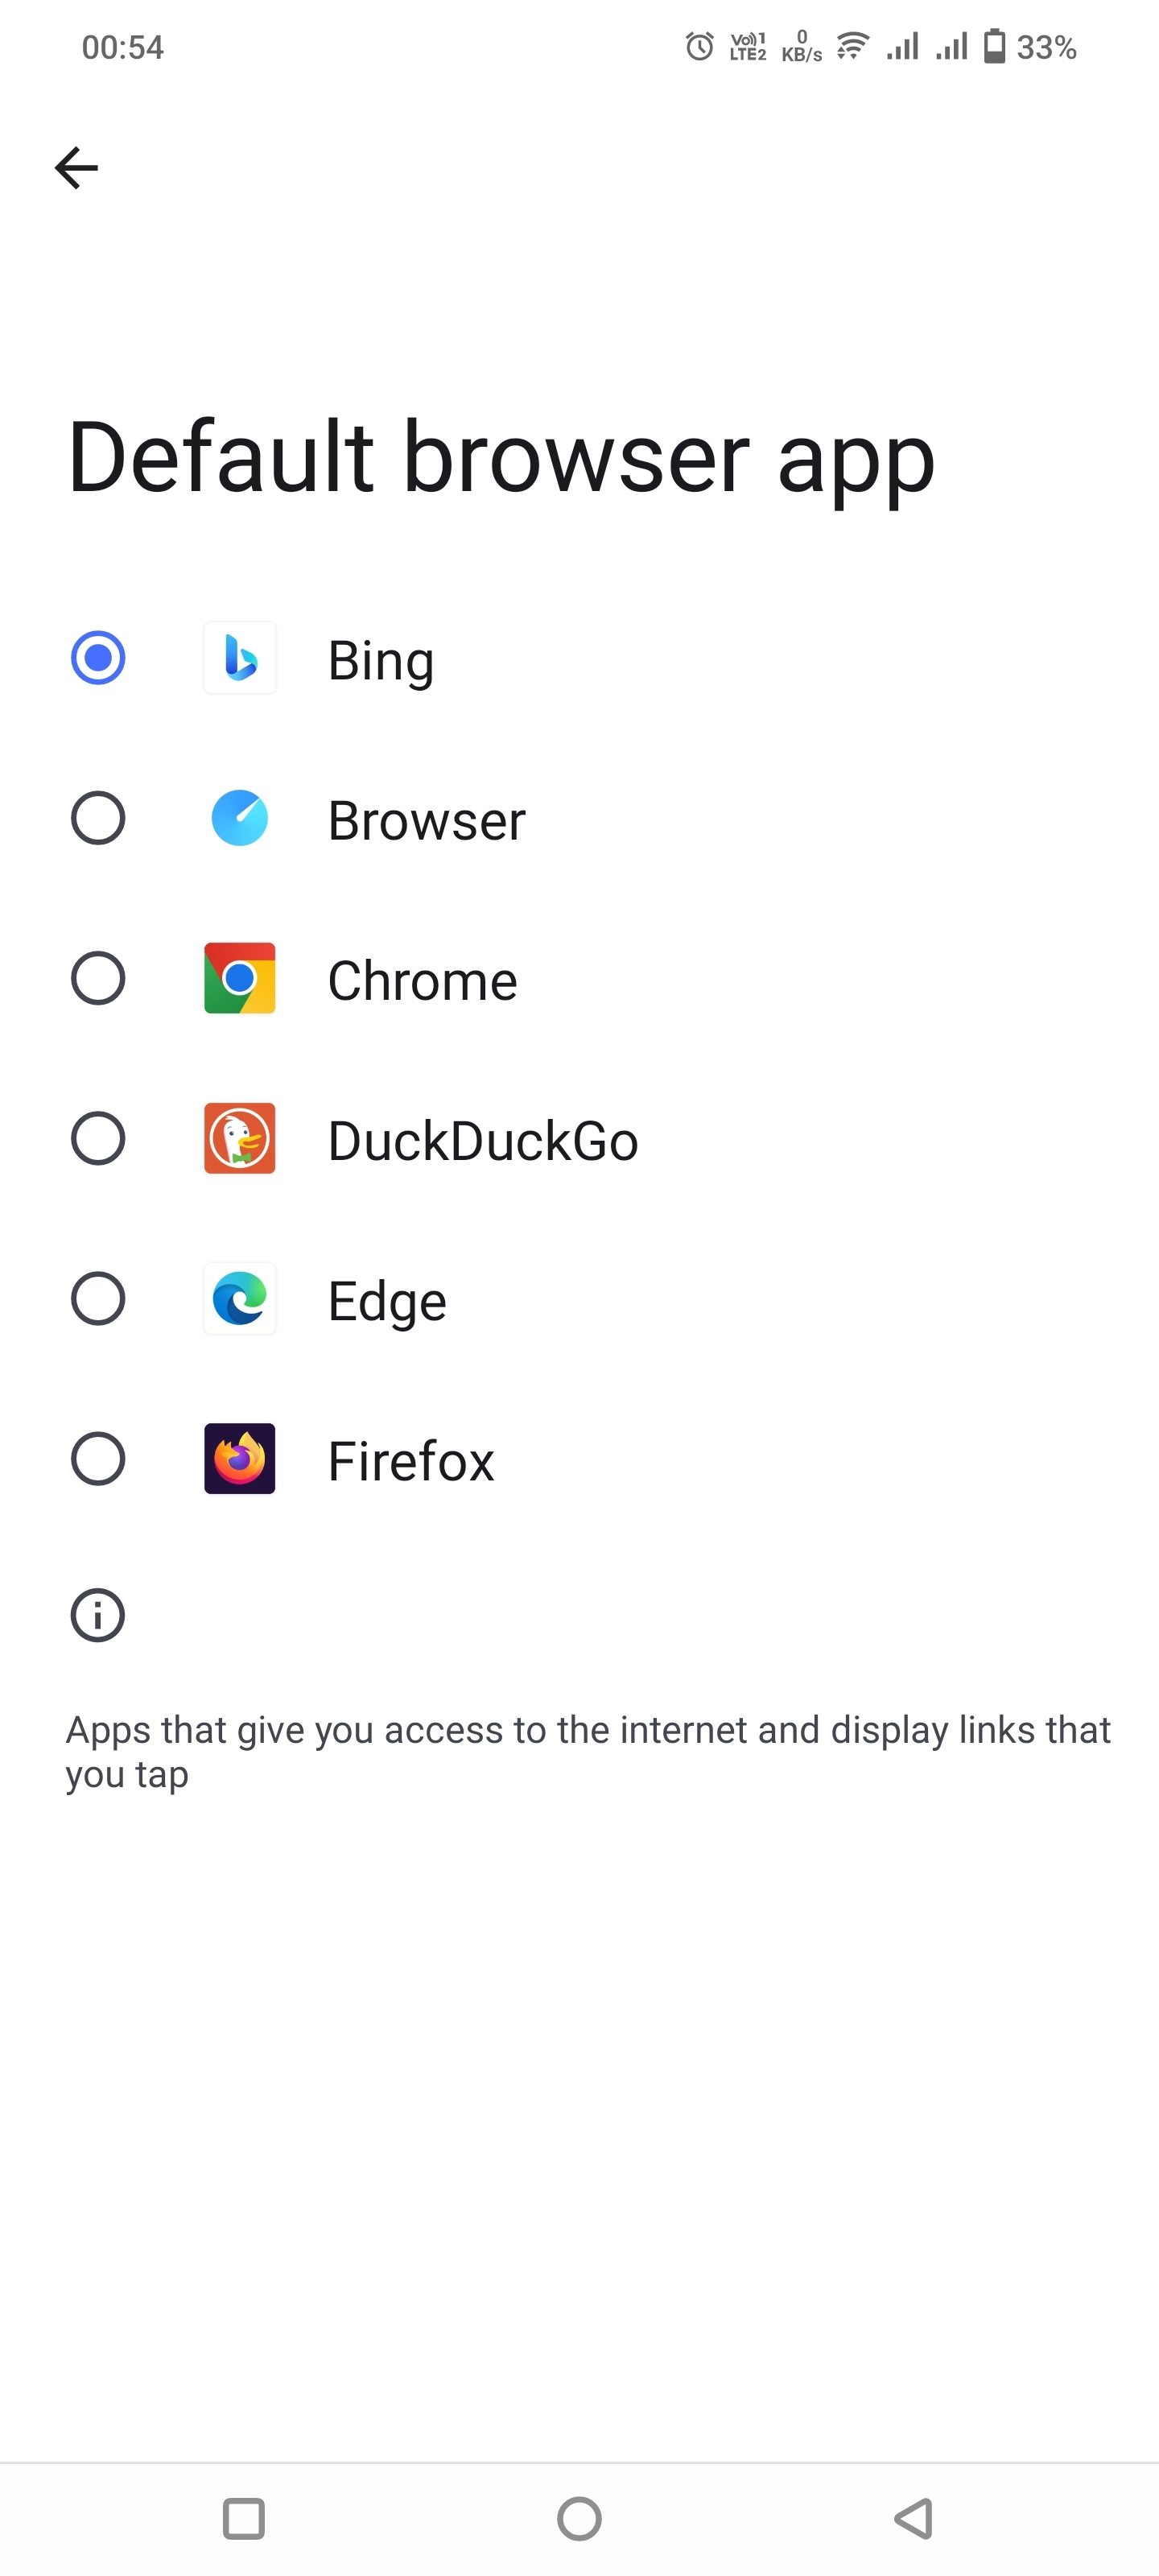Tap the back arrow icon
1159x2576 pixels.
[76, 167]
